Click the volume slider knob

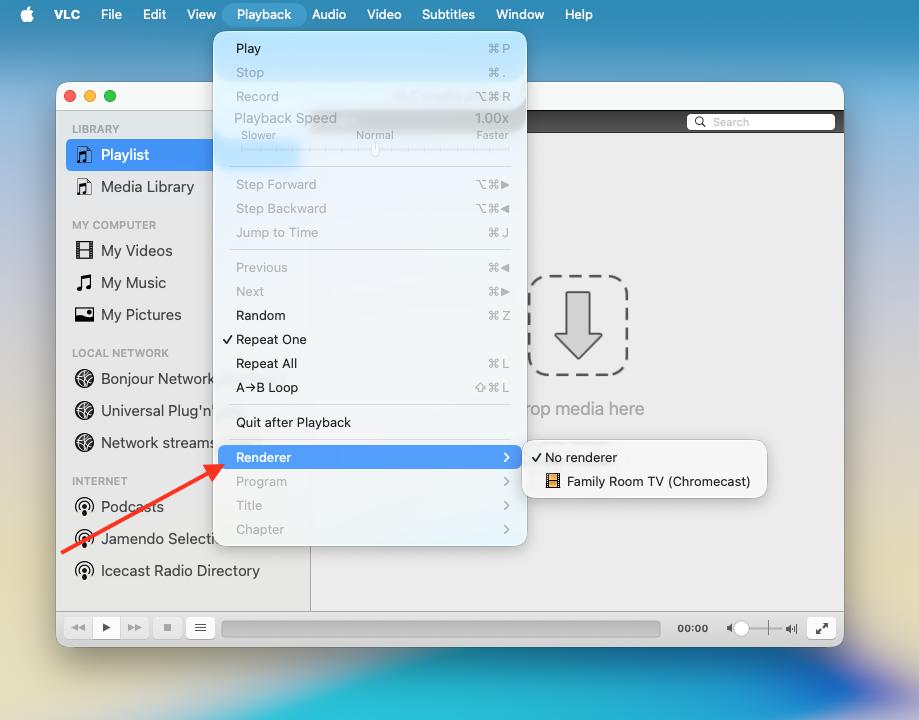tap(741, 629)
